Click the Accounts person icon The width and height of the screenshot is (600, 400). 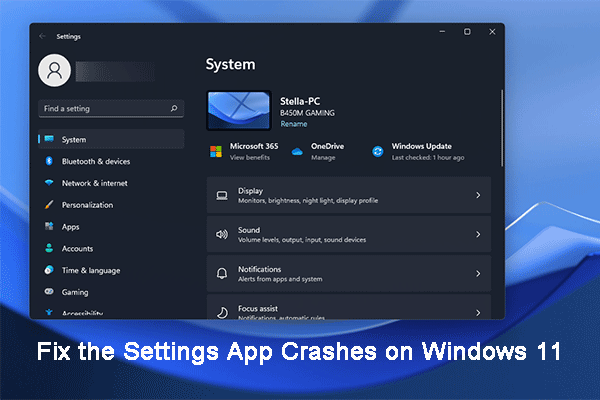(x=49, y=248)
